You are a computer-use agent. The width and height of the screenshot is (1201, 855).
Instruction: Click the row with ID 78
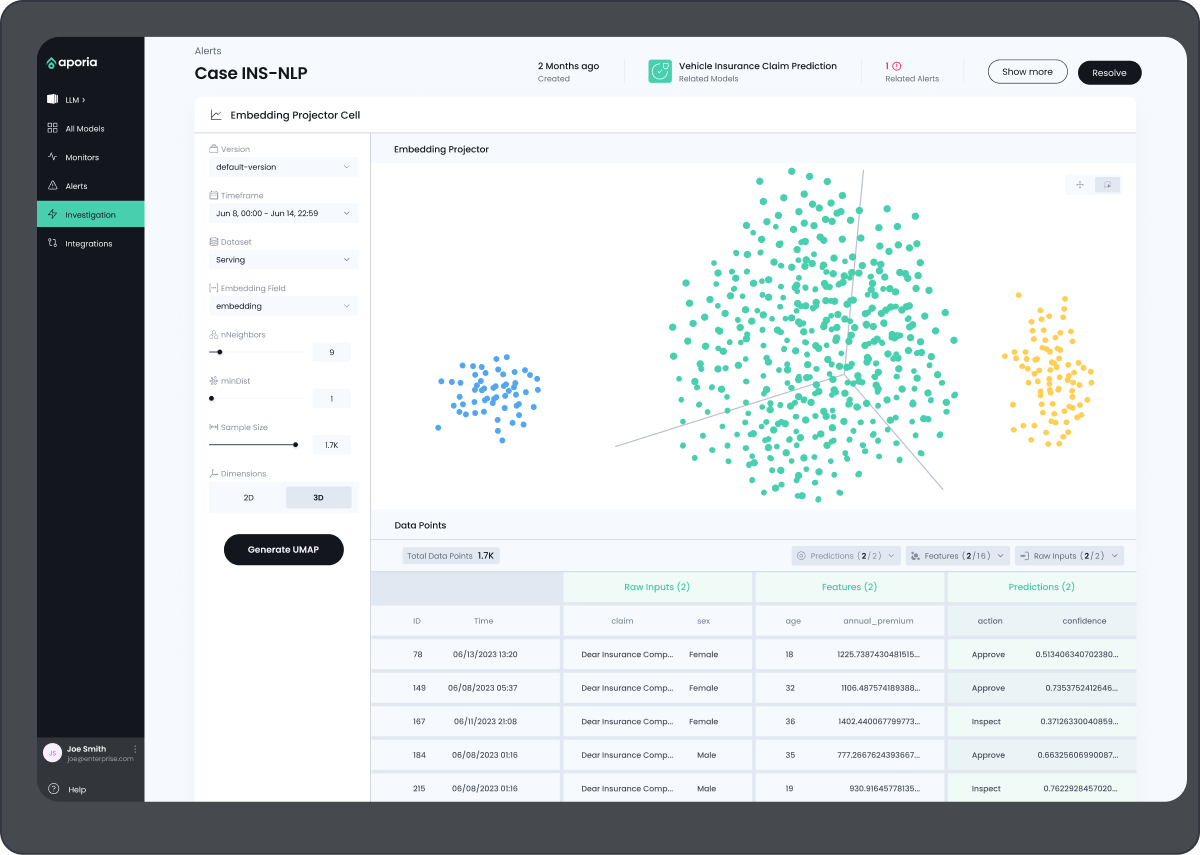[753, 655]
